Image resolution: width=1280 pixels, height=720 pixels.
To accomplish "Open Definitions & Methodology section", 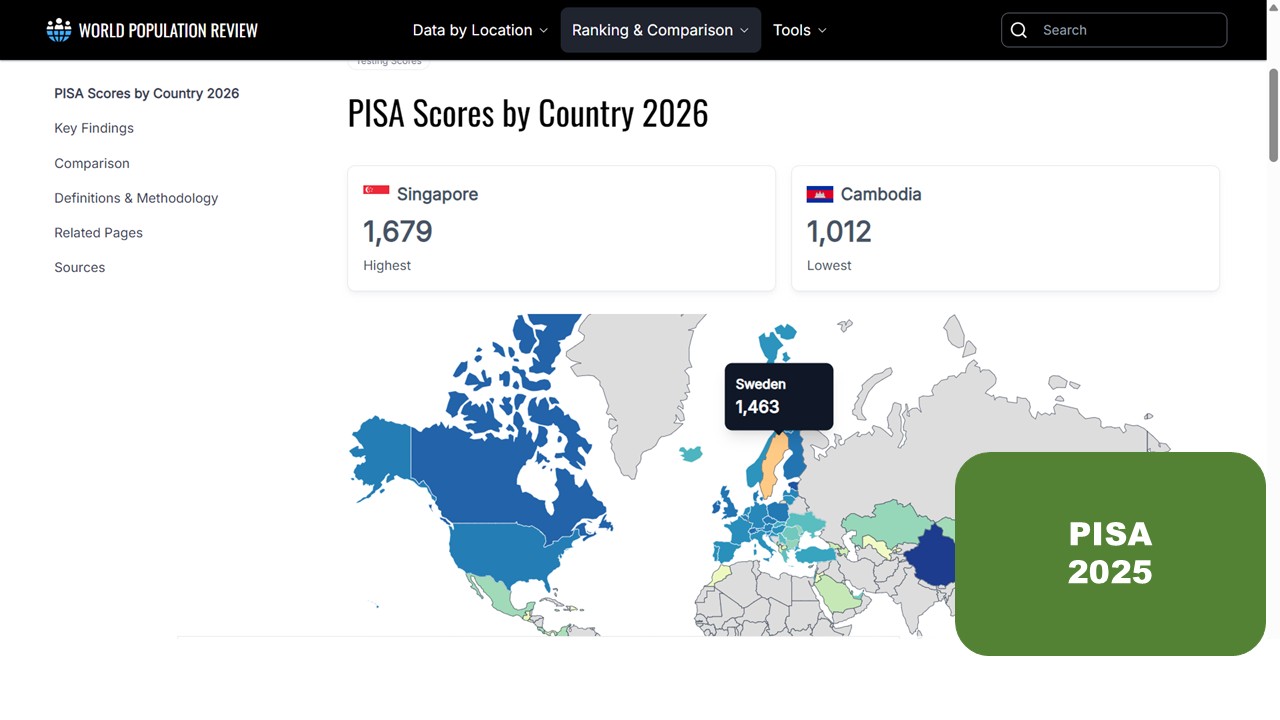I will pyautogui.click(x=136, y=198).
